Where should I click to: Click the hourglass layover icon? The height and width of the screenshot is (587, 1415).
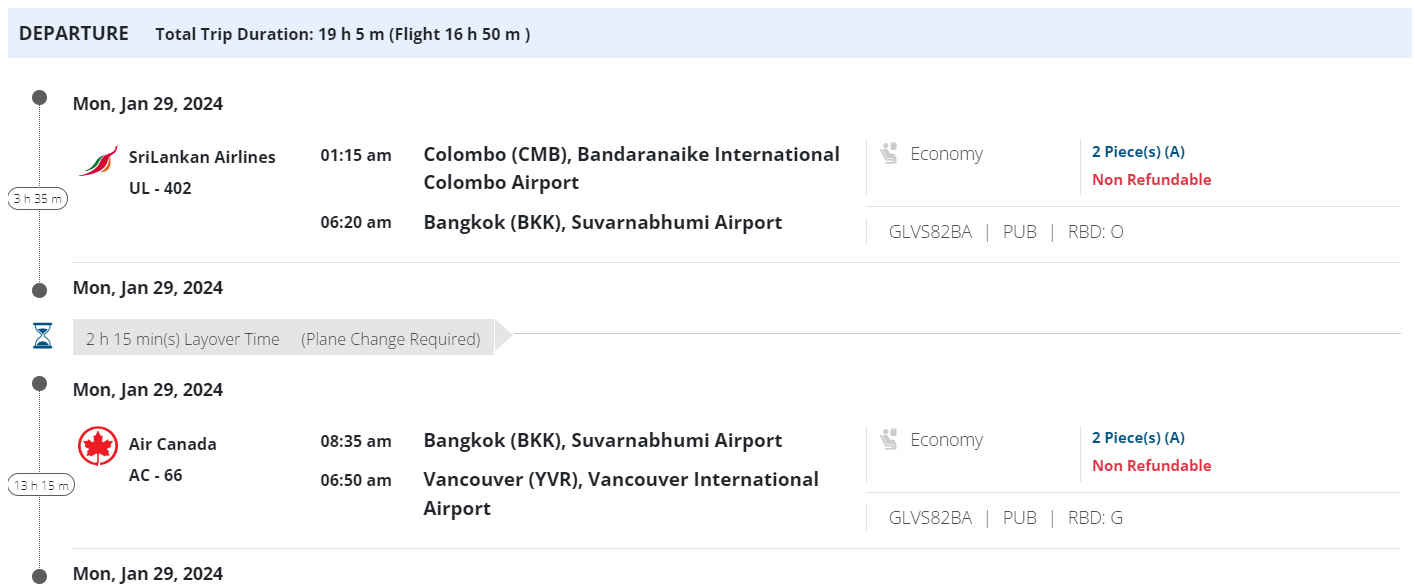coord(42,337)
